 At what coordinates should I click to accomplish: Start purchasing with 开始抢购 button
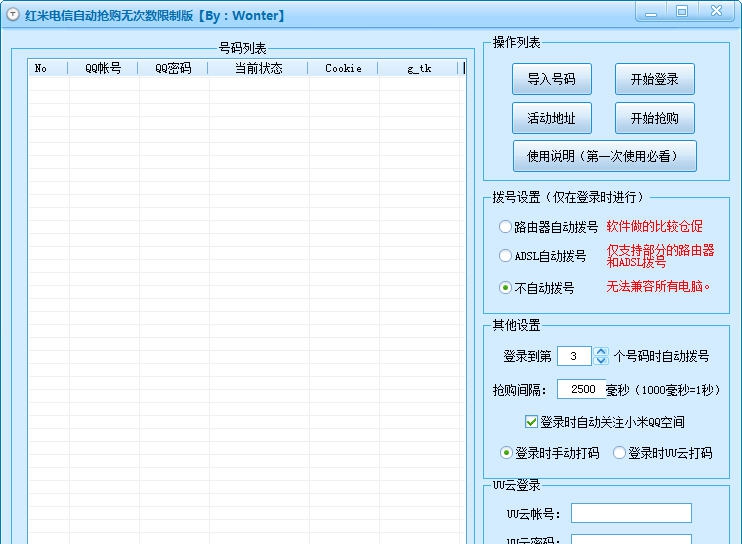[x=654, y=118]
